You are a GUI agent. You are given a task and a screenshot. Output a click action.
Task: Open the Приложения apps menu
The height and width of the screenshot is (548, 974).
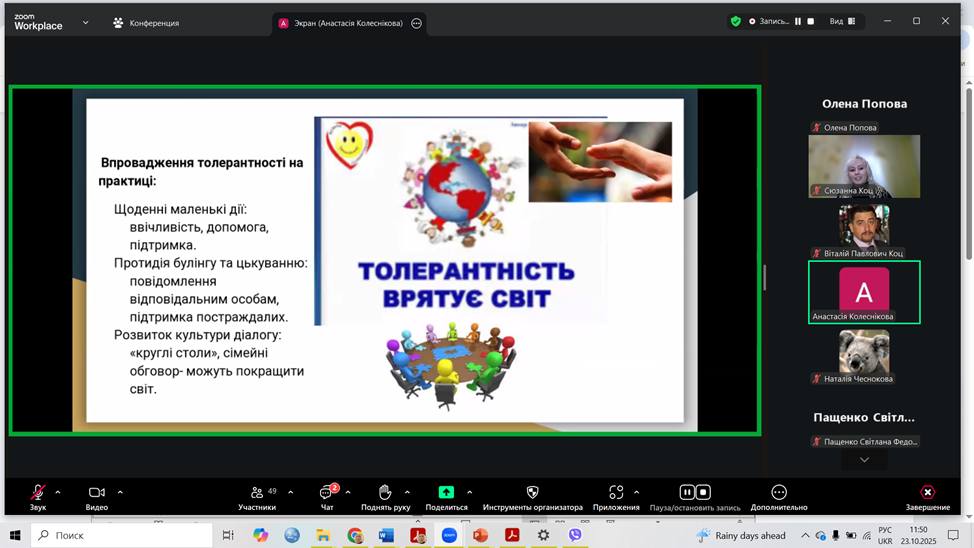[x=615, y=493]
